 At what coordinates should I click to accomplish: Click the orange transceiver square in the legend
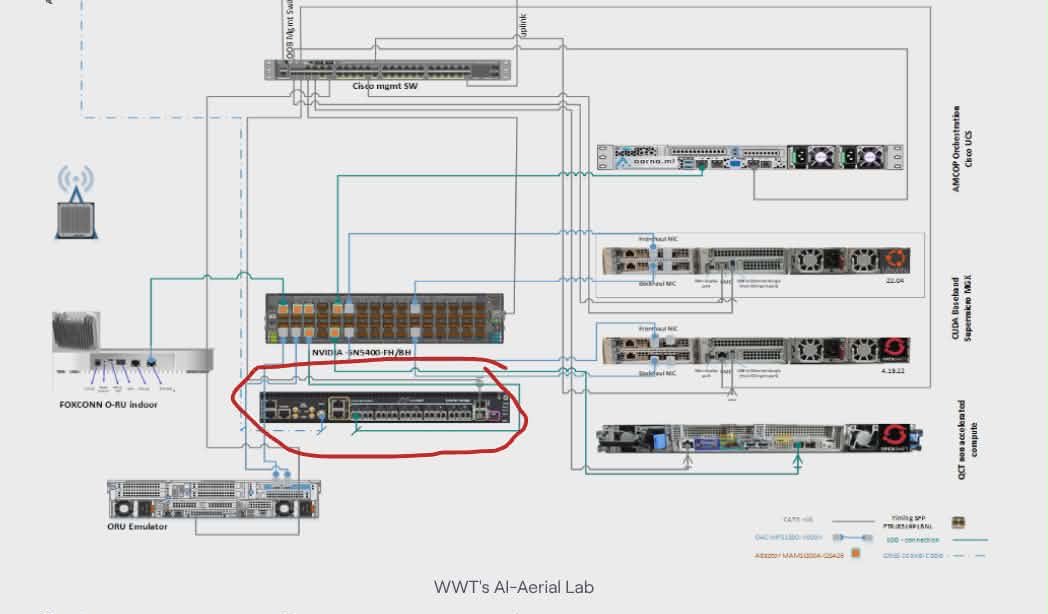pyautogui.click(x=856, y=553)
